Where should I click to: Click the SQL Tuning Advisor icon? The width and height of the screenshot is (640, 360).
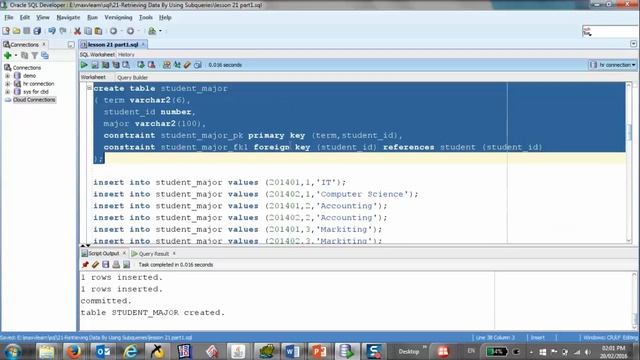coord(126,65)
